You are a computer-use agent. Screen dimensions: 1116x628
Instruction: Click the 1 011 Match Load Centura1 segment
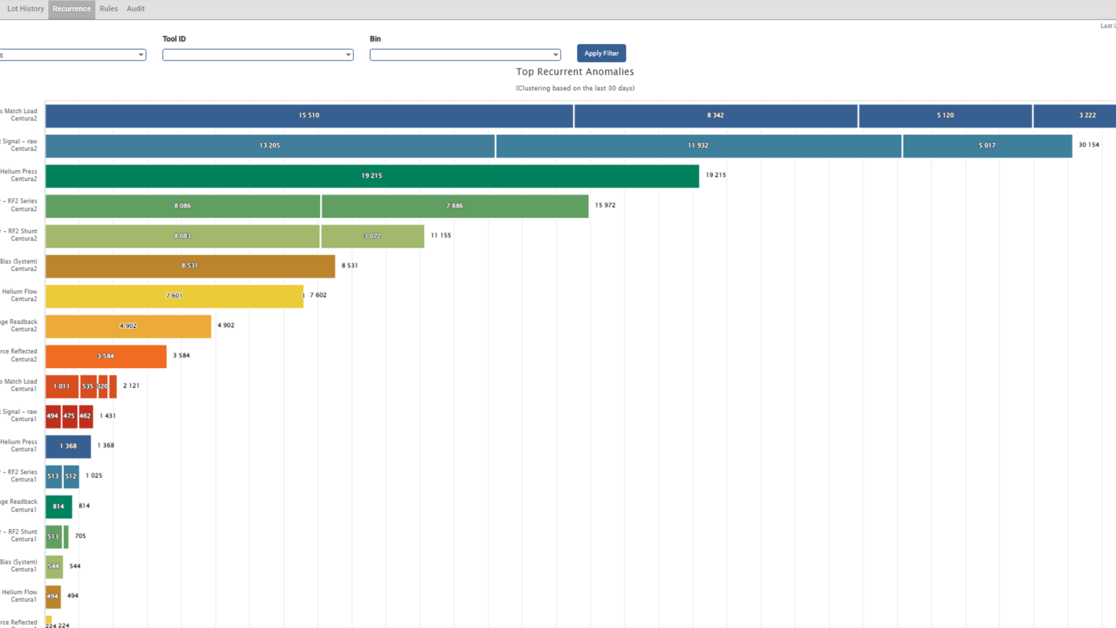(x=62, y=387)
